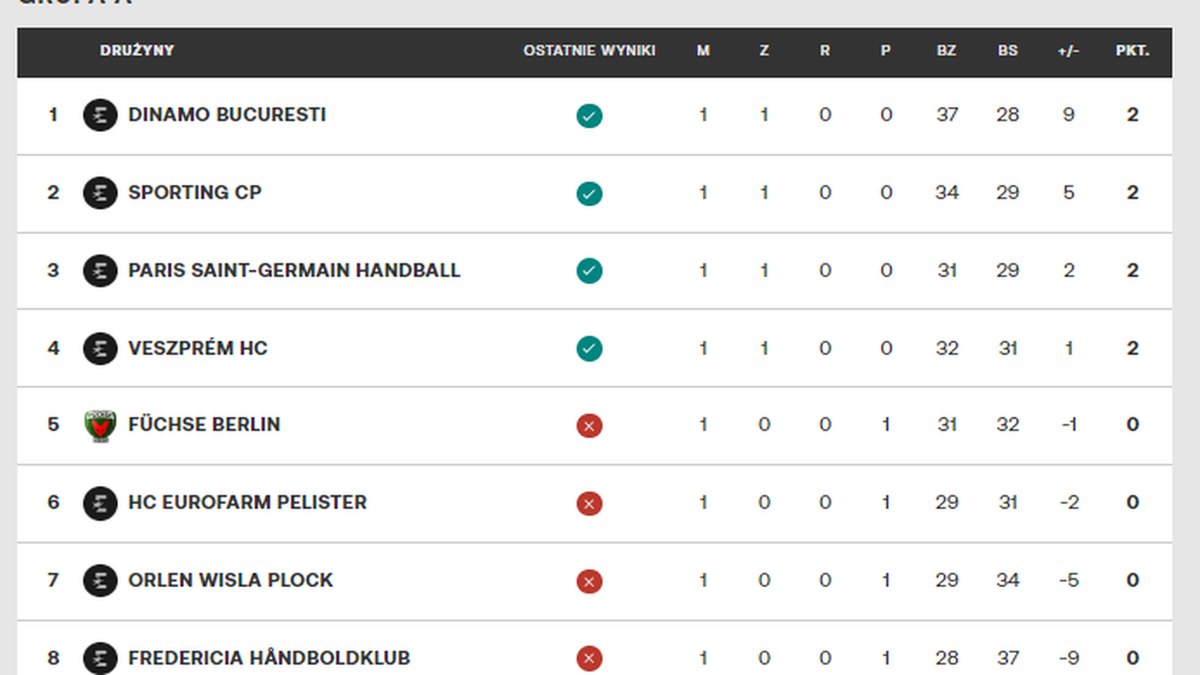Click Füchse Berlin loss result icon
1200x675 pixels.
(589, 426)
